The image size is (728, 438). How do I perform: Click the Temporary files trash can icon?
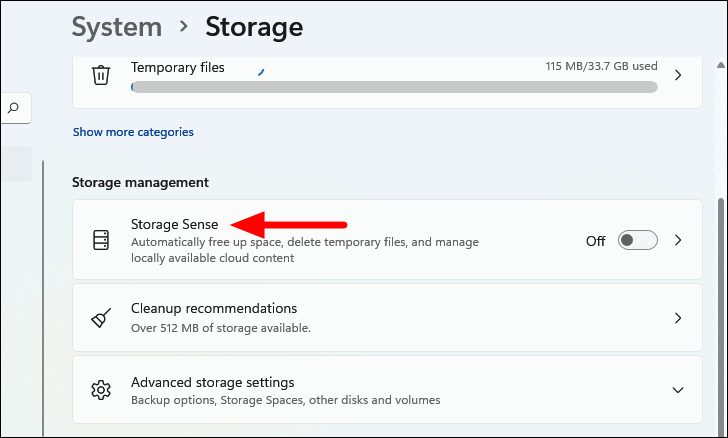coord(100,75)
